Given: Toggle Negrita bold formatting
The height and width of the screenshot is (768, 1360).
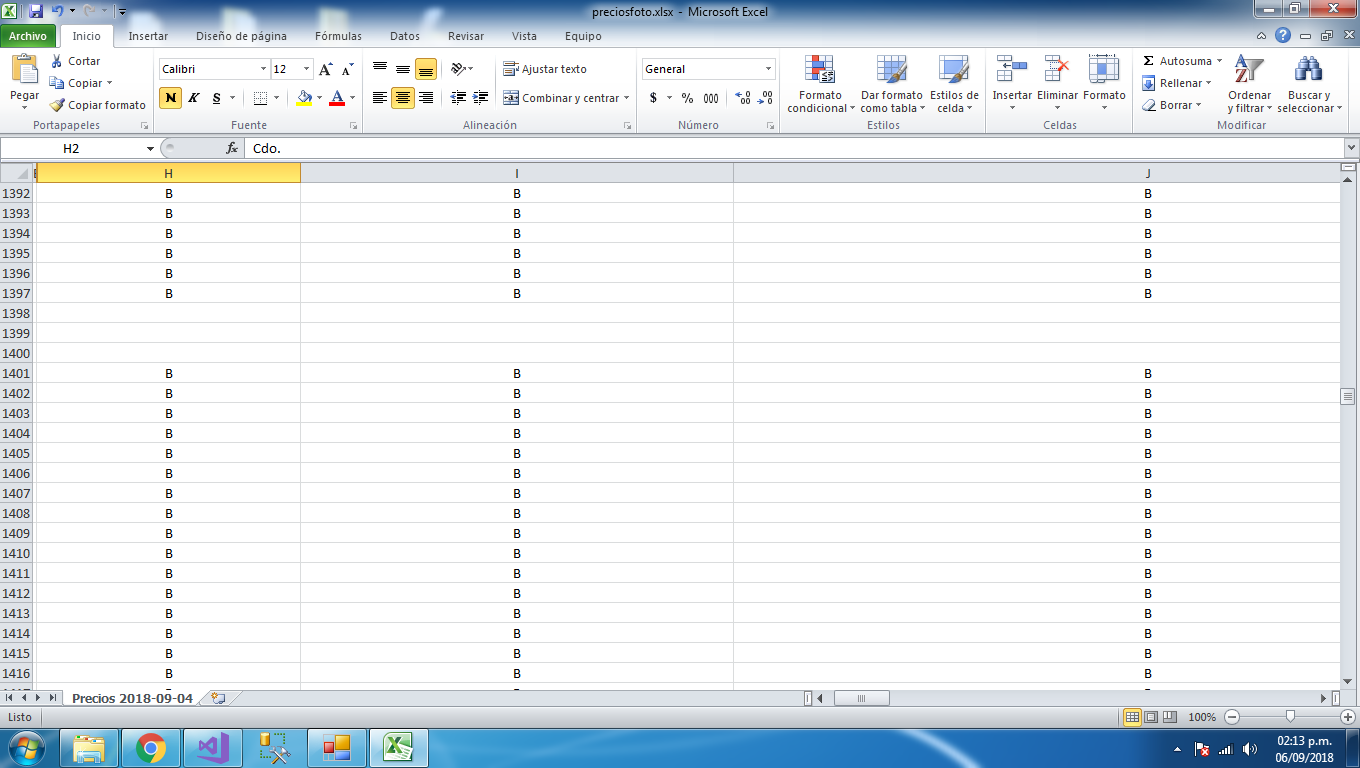Looking at the screenshot, I should (171, 98).
